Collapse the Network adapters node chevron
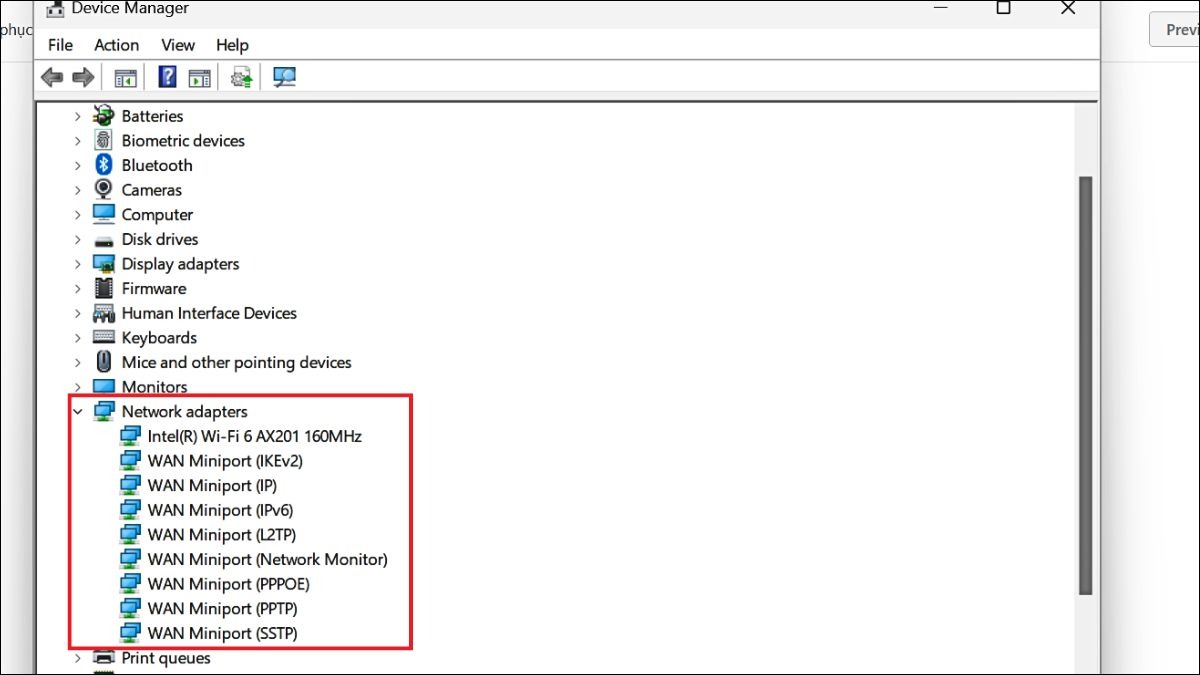This screenshot has height=675, width=1200. 78,411
